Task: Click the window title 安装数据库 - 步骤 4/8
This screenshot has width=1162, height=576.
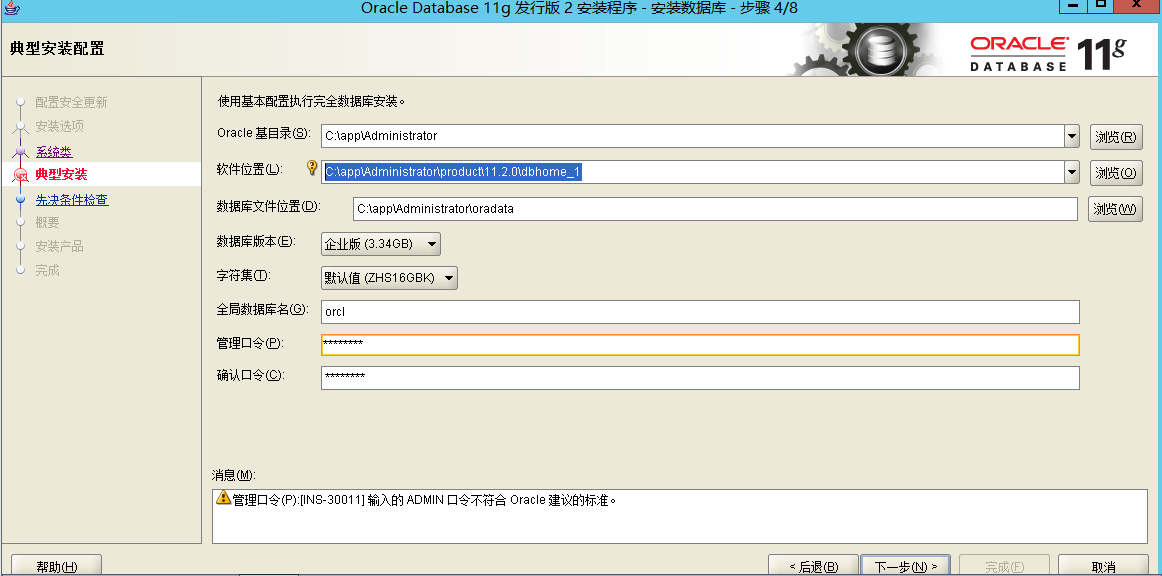Action: (725, 7)
